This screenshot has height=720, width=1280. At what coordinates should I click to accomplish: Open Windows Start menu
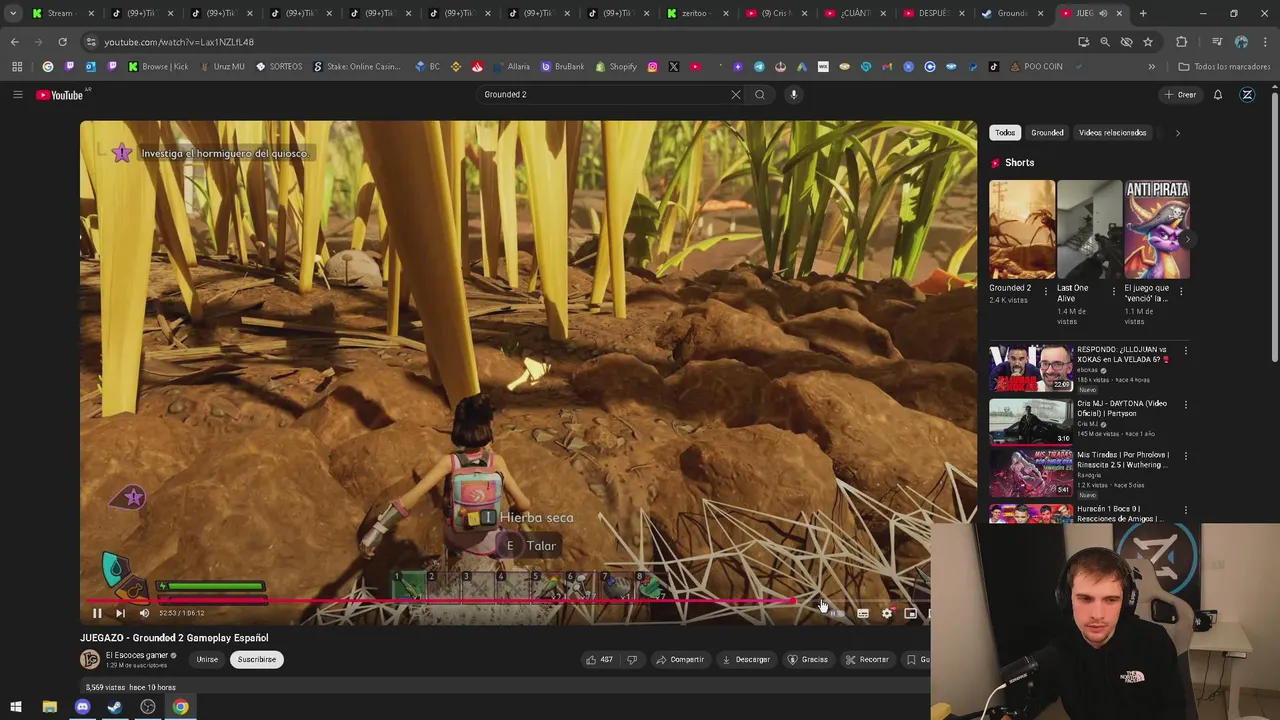pos(16,707)
